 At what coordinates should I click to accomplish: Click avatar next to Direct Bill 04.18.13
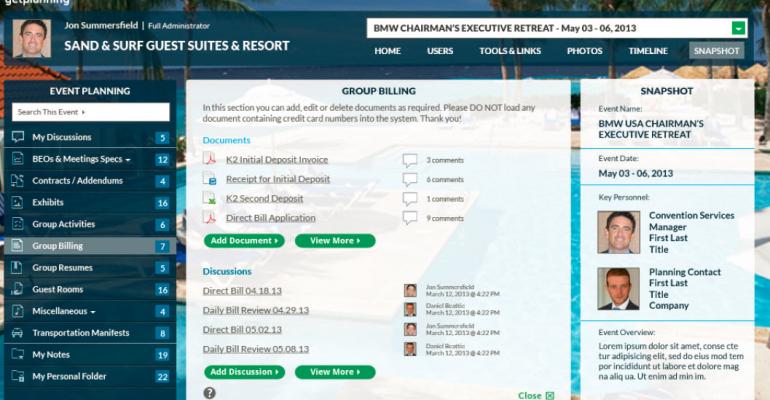(411, 290)
